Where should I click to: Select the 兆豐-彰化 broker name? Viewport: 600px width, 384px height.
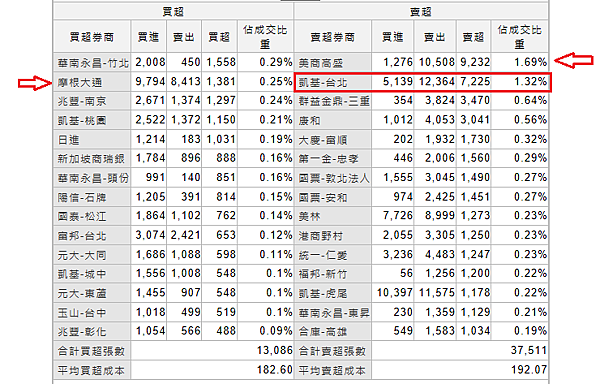click(82, 332)
